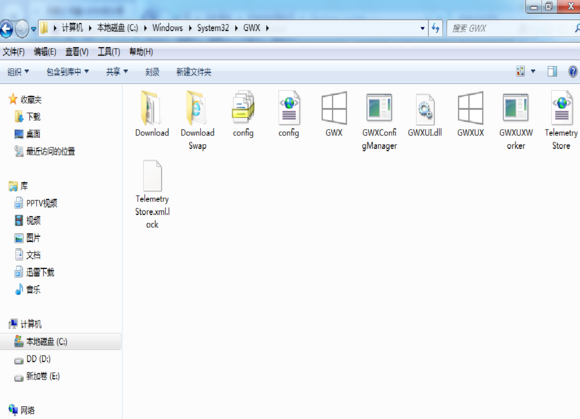Click the folder icon in the address bar

44,28
